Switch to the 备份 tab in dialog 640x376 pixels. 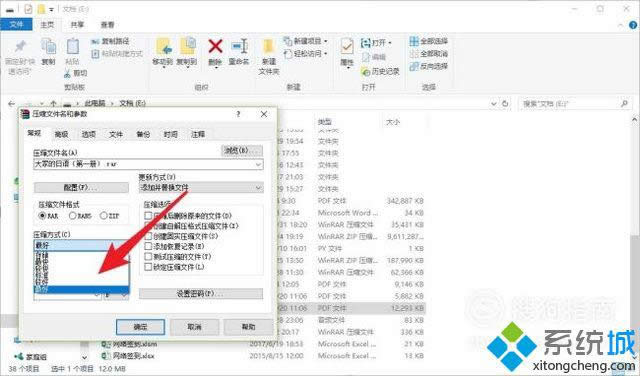point(143,134)
